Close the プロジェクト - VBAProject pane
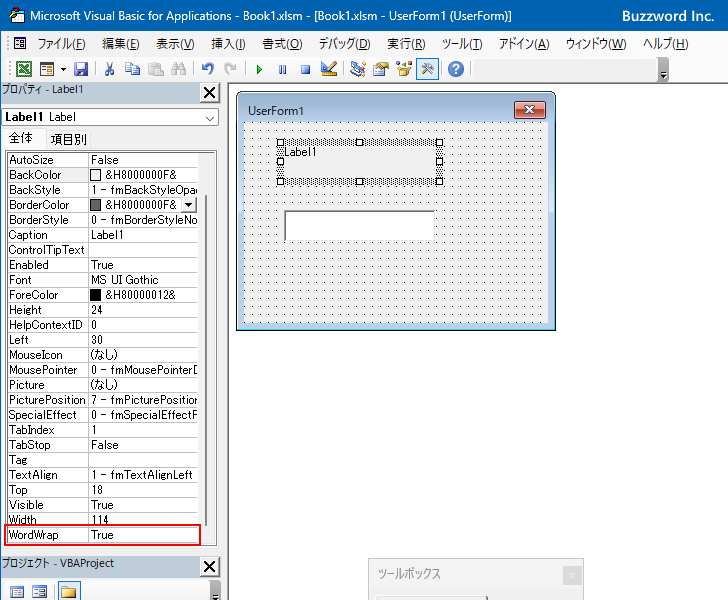 [209, 566]
